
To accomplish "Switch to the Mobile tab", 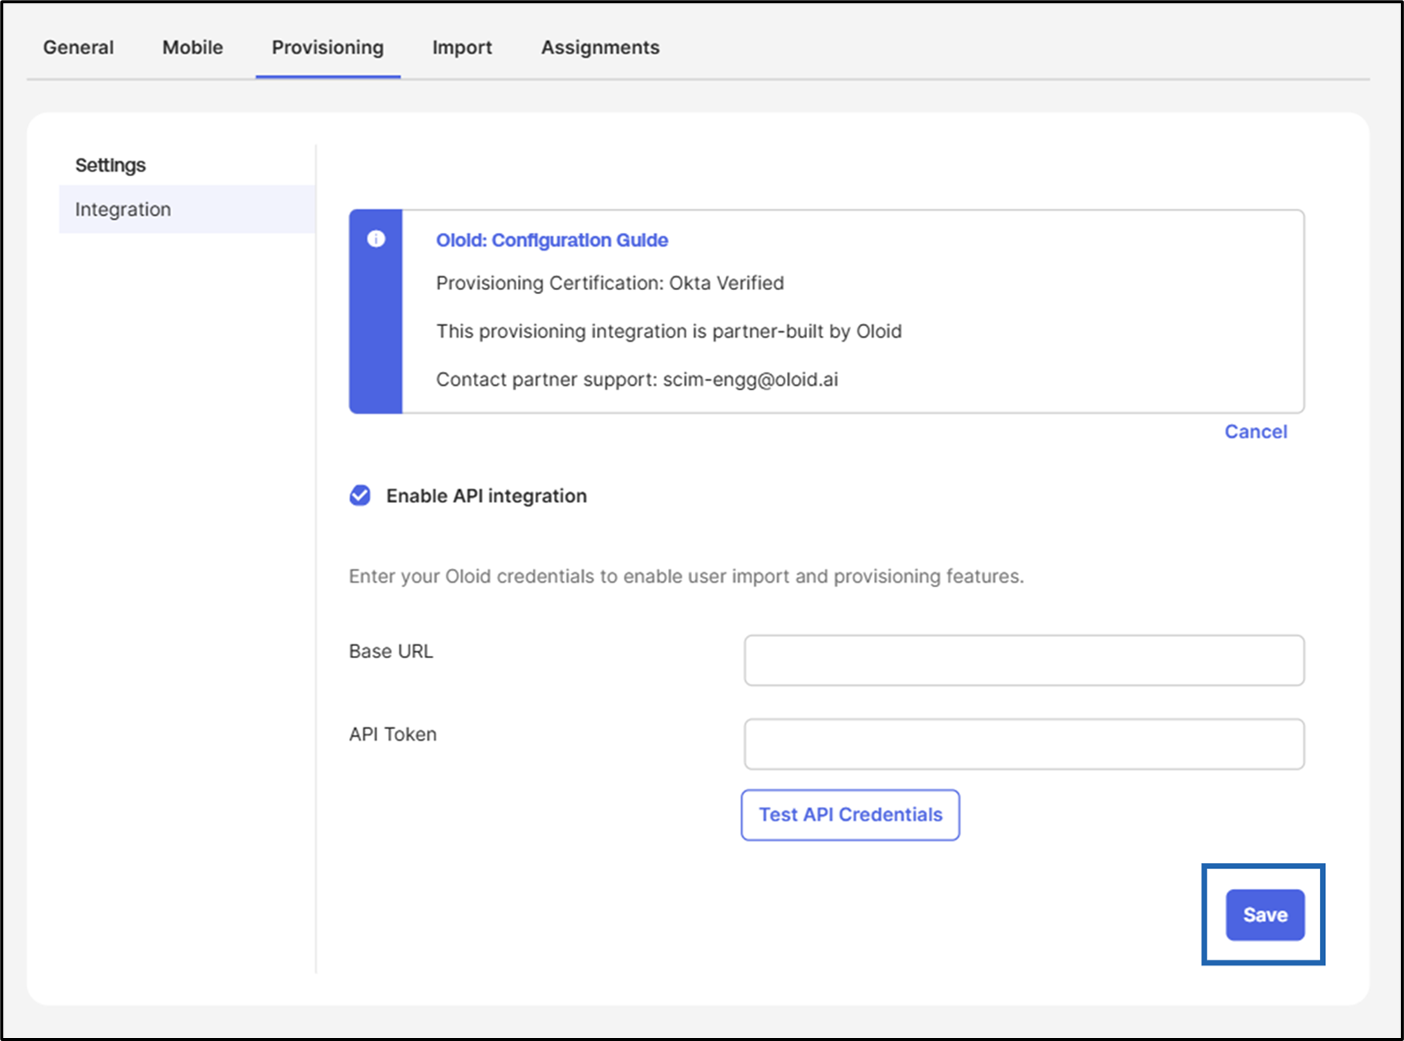I will click(192, 47).
